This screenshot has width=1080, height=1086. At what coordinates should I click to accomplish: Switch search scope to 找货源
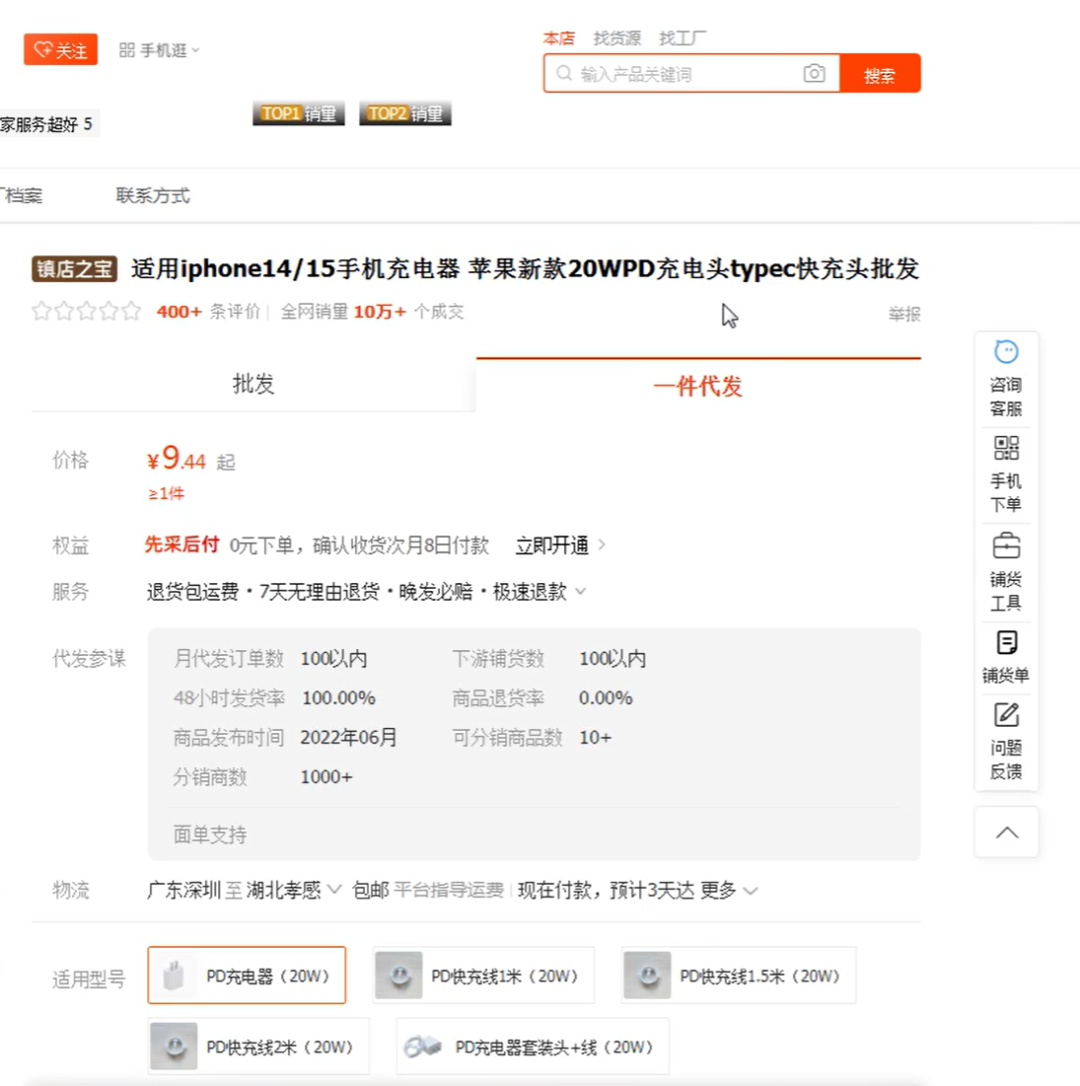pos(617,38)
